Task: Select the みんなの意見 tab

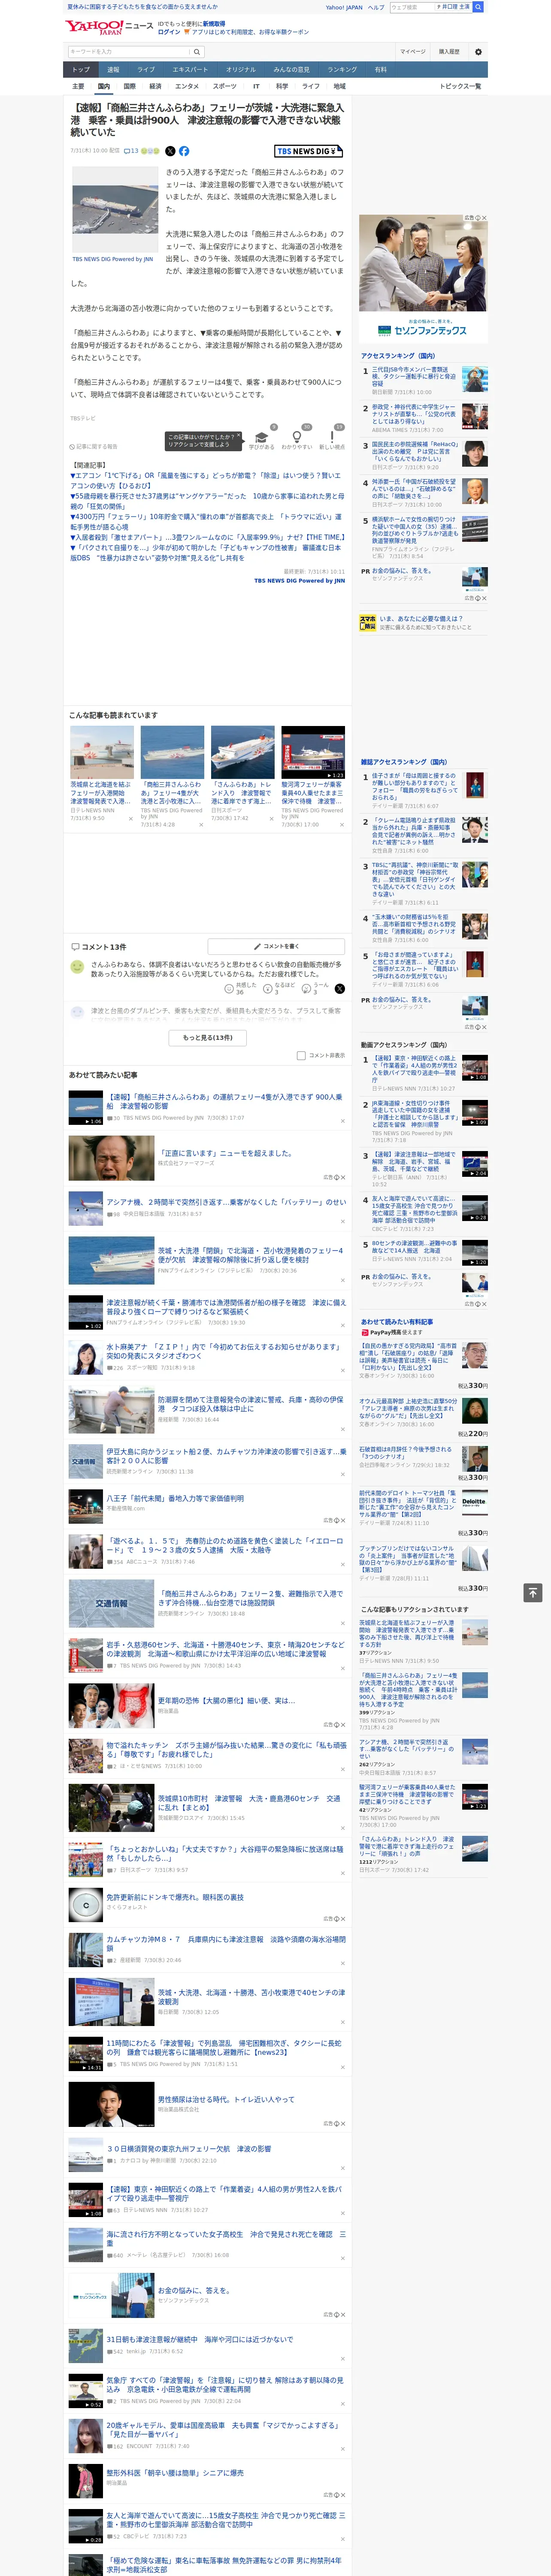Action: pos(291,70)
